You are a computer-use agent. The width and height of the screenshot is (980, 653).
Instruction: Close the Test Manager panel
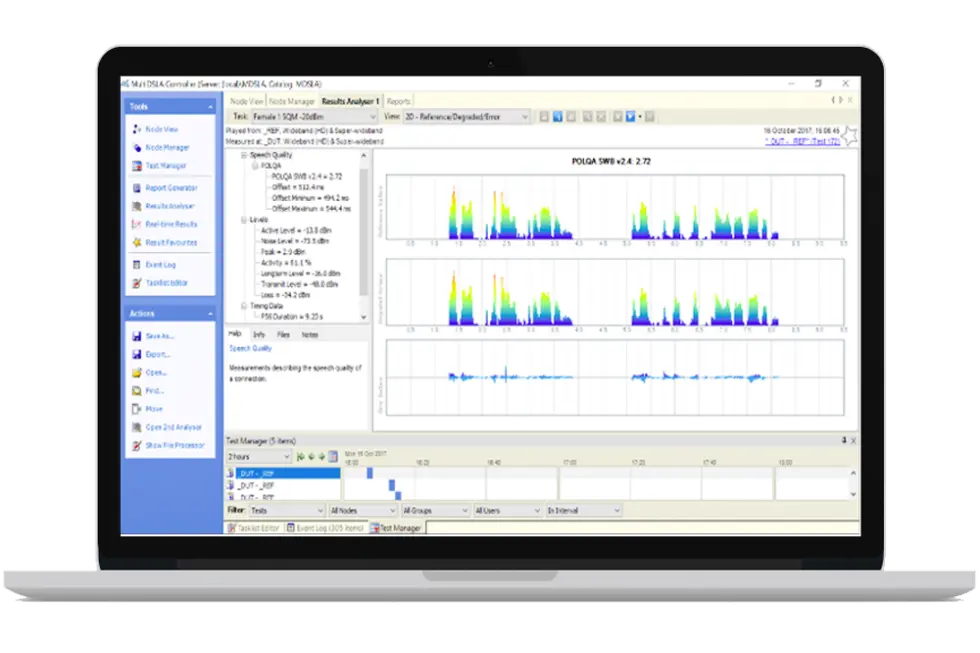[x=854, y=441]
